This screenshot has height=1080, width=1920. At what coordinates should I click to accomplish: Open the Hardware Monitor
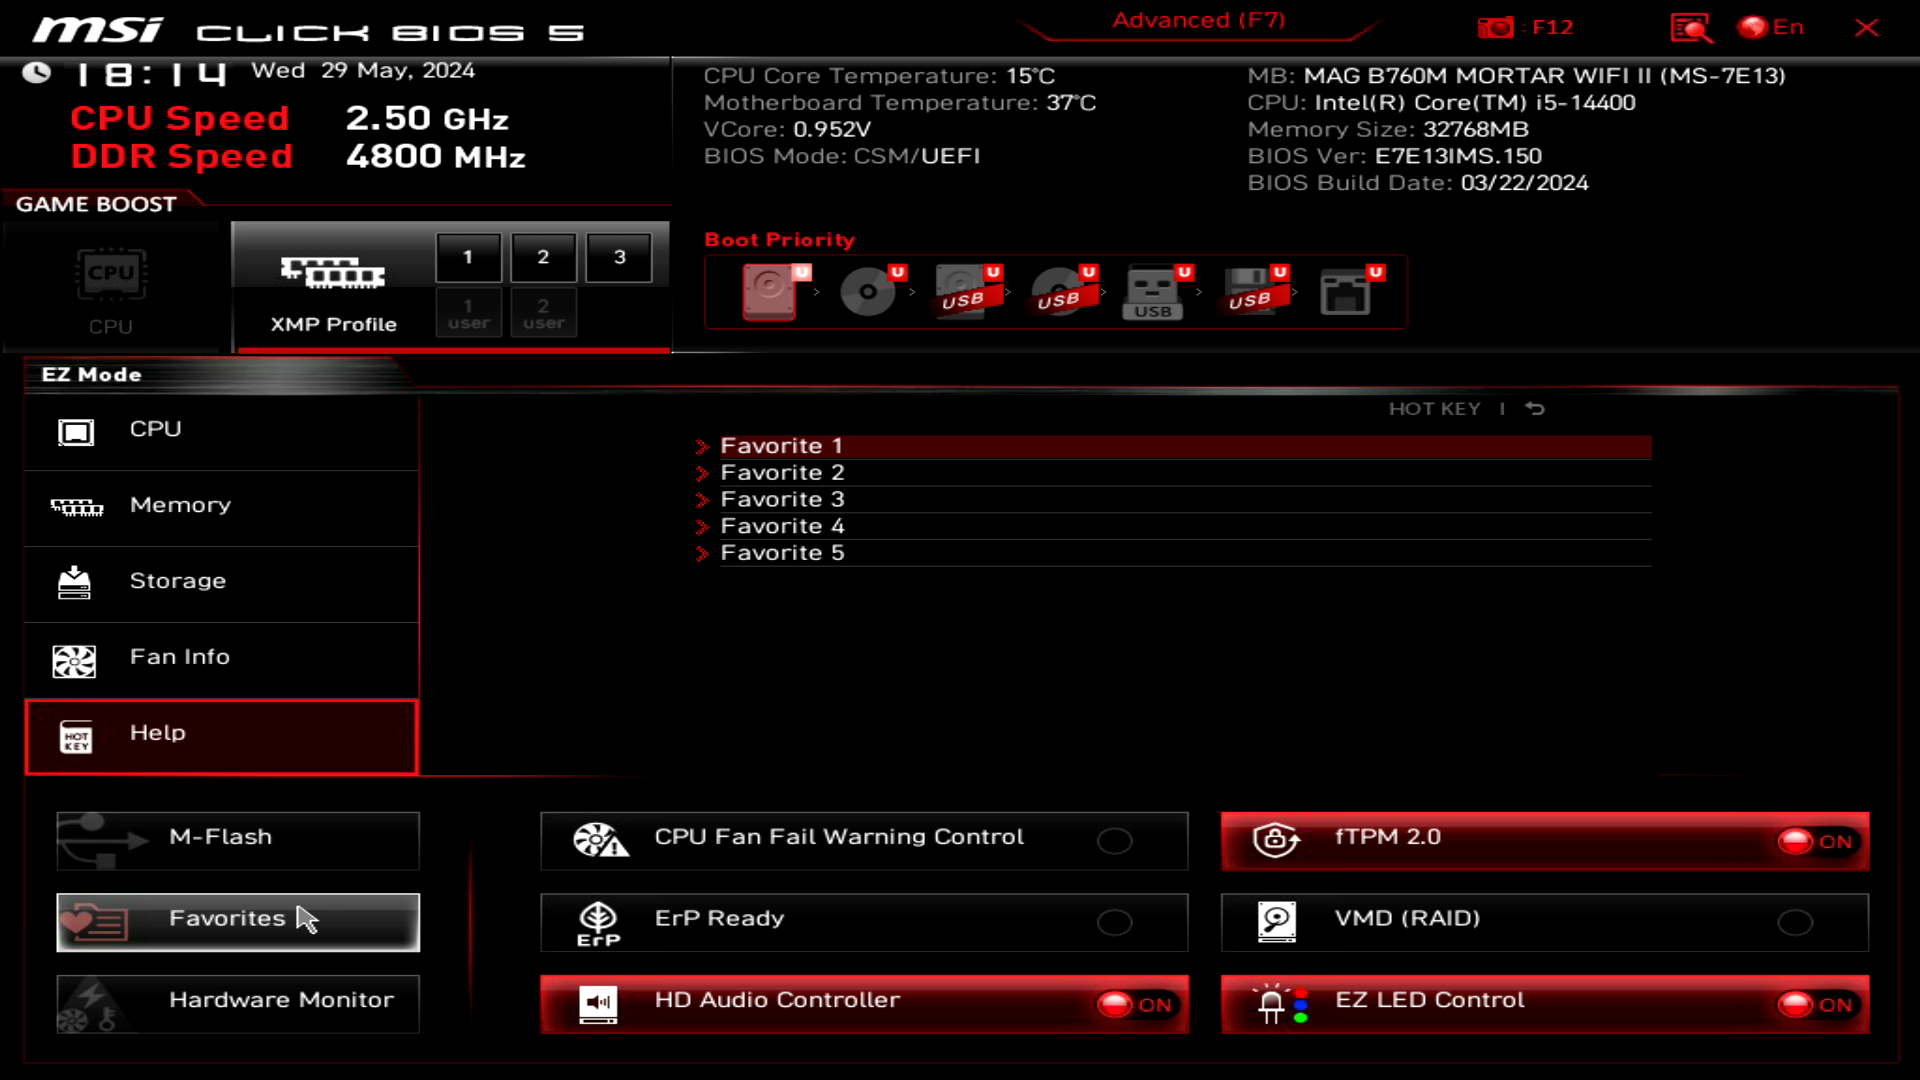238,1003
